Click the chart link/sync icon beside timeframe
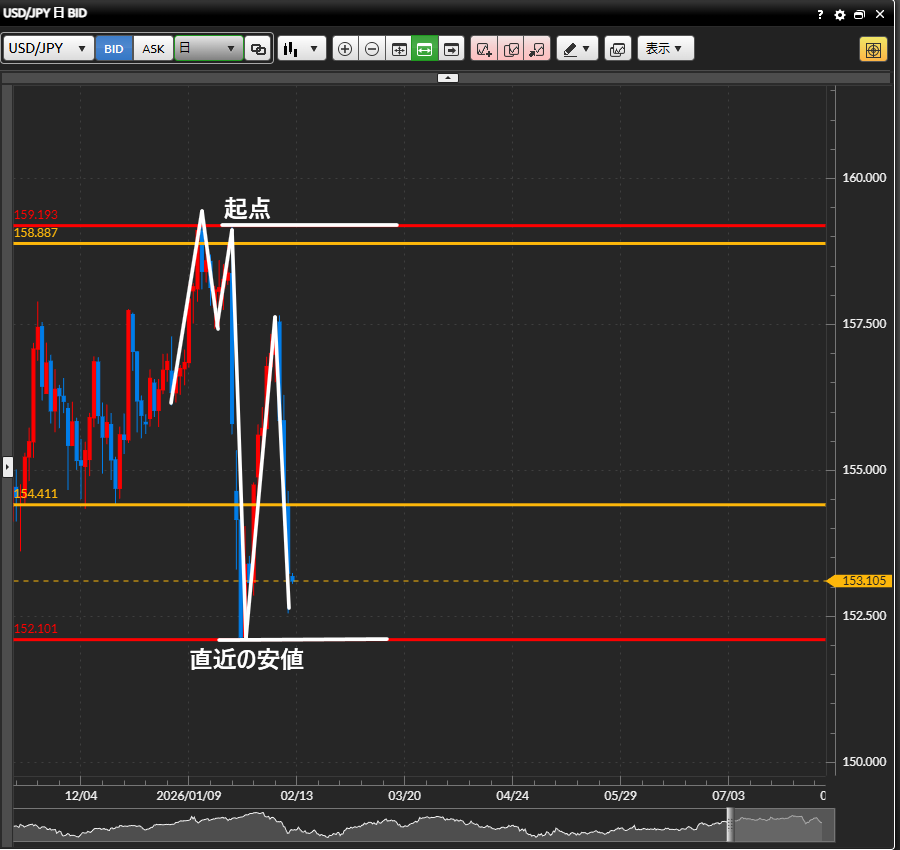This screenshot has width=900, height=850. [x=258, y=49]
